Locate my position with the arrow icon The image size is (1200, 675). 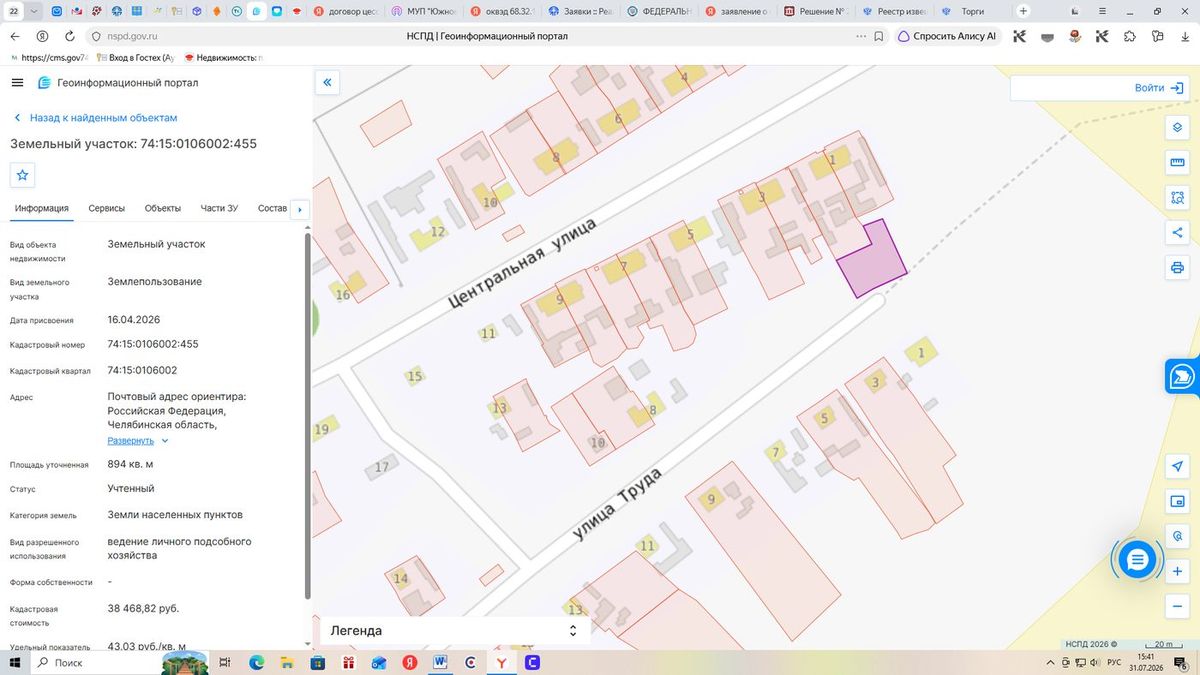pos(1177,467)
